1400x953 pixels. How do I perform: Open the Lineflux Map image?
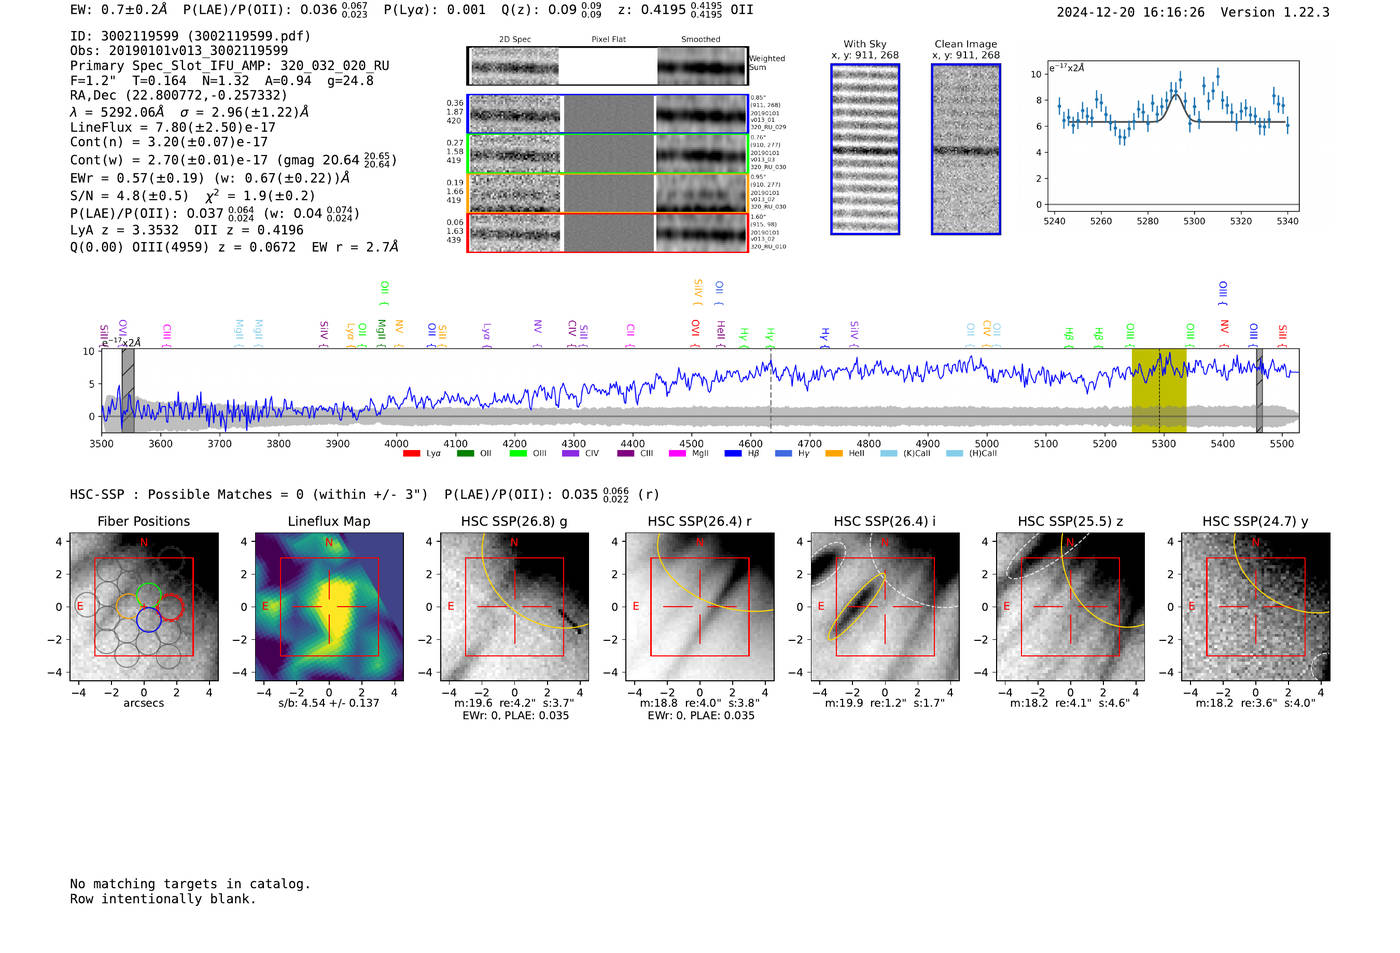pos(329,607)
